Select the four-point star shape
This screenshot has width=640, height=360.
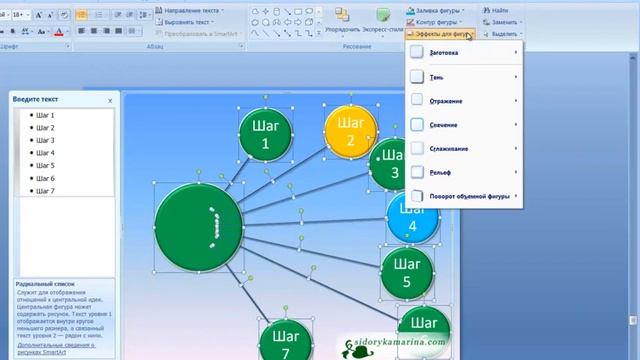point(266,11)
